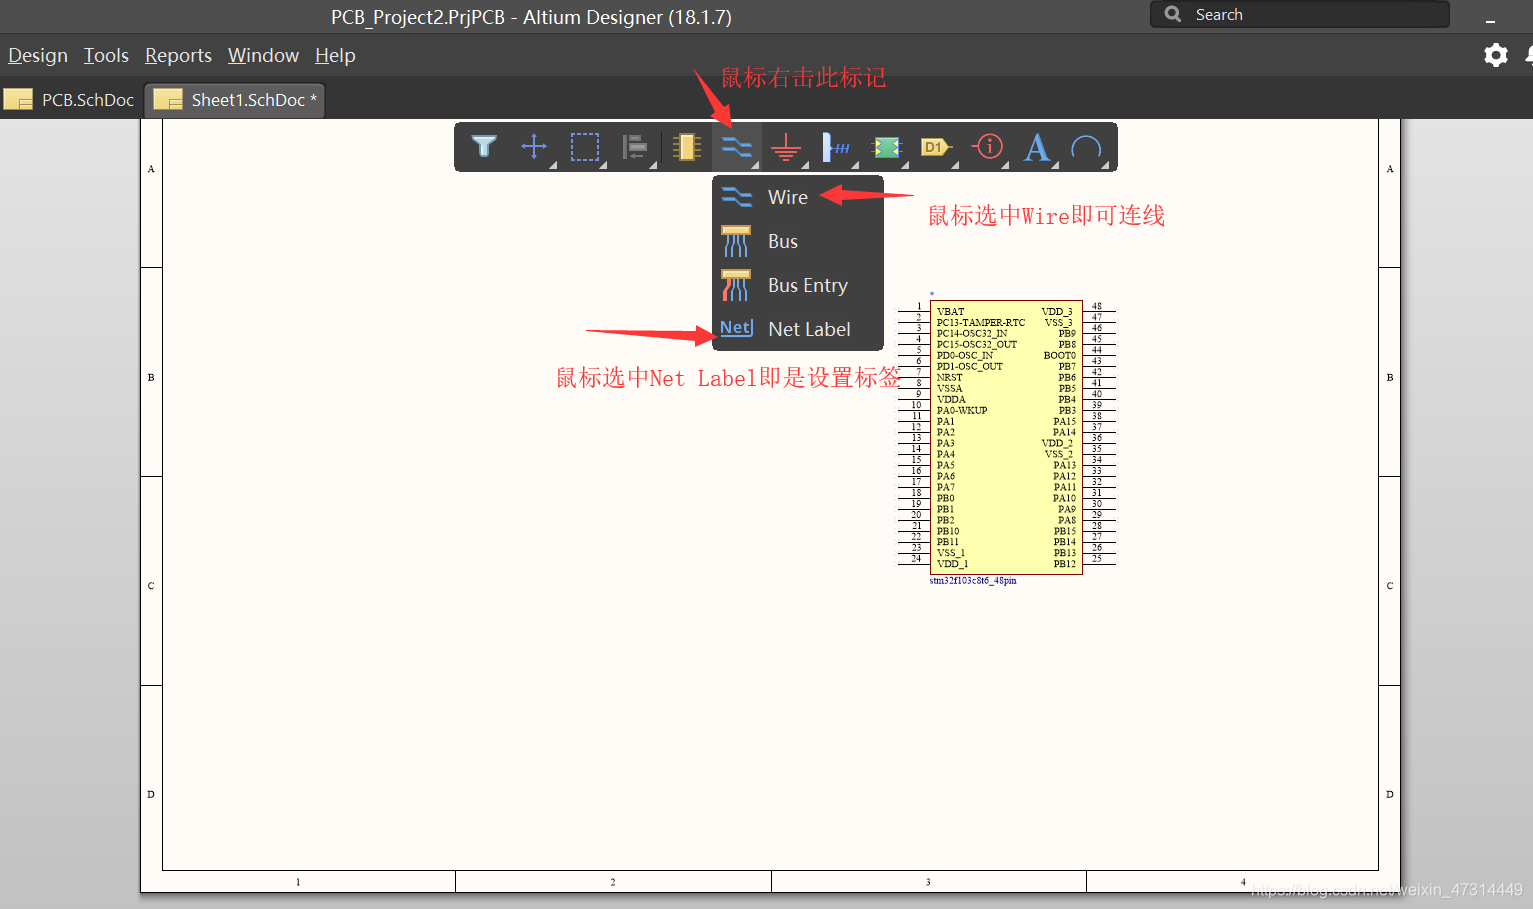The image size is (1533, 909).
Task: Click the VBAT pin label
Action: tap(950, 312)
